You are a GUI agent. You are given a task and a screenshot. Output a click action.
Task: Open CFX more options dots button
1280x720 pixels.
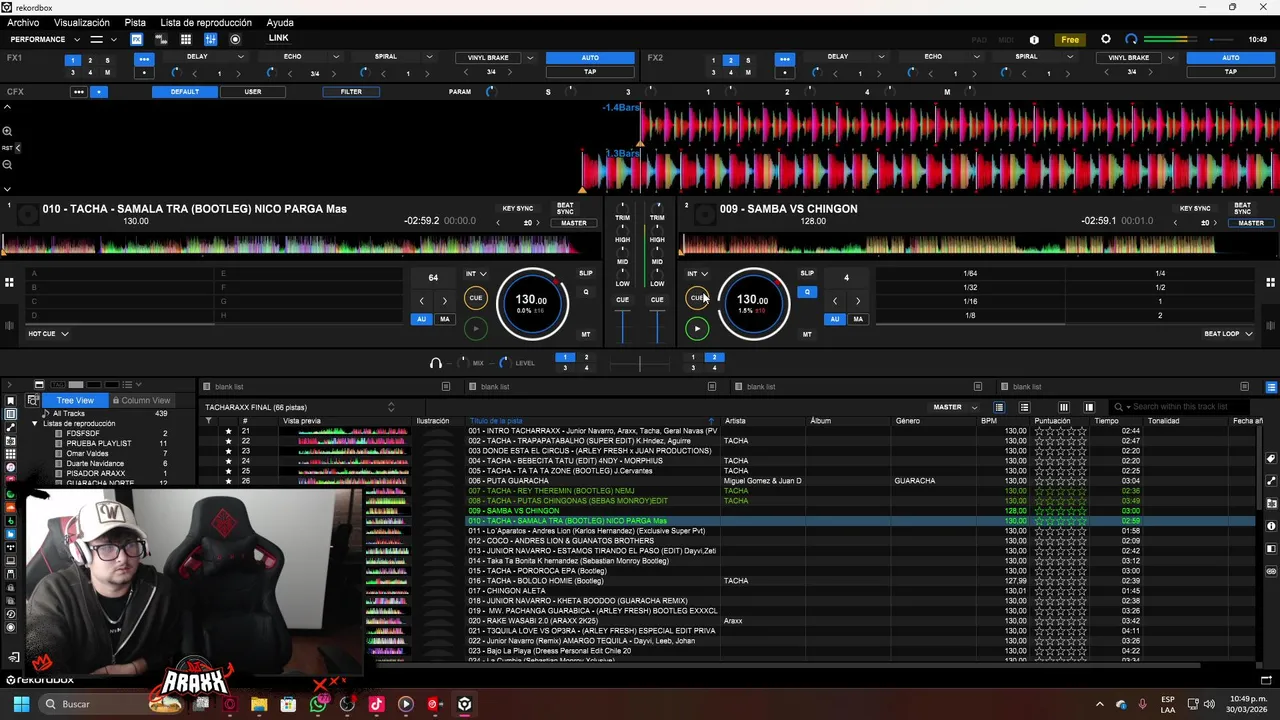click(78, 92)
